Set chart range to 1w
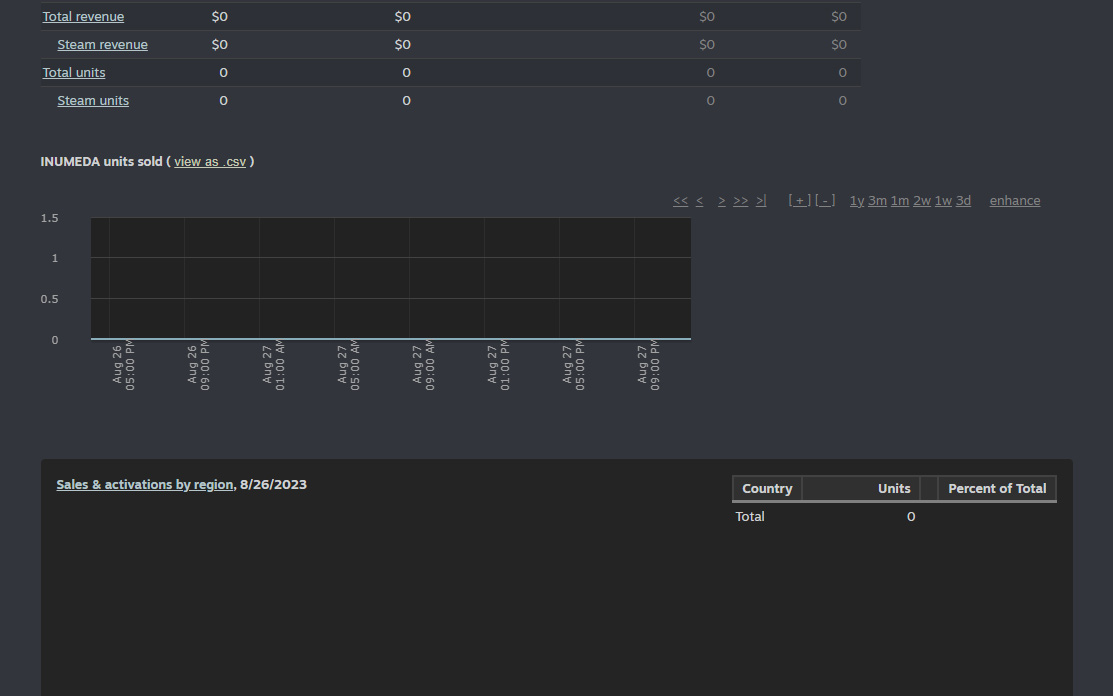Viewport: 1113px width, 696px height. 943,201
